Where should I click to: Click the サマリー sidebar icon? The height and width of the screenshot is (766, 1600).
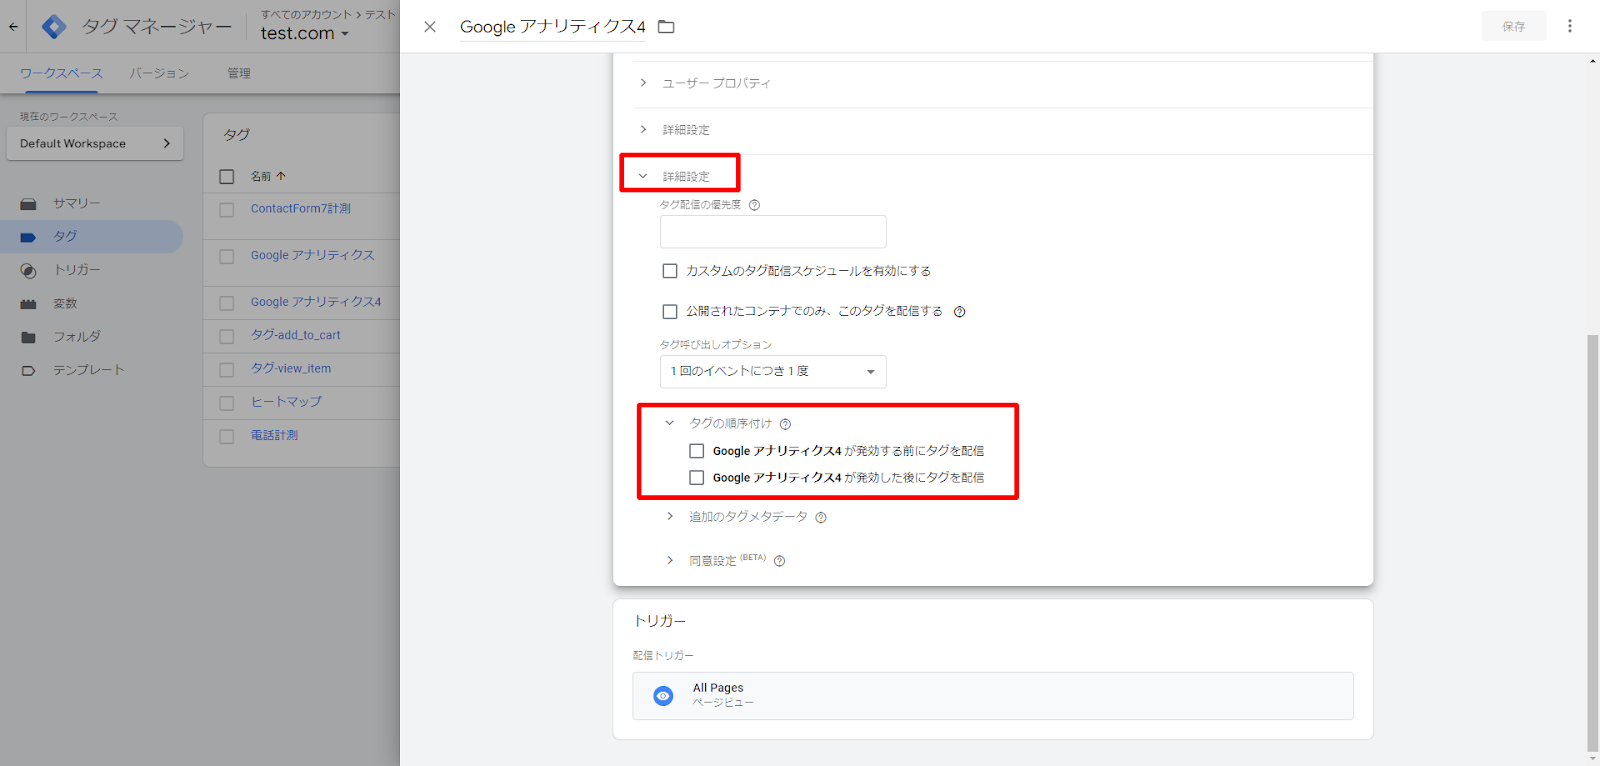28,204
